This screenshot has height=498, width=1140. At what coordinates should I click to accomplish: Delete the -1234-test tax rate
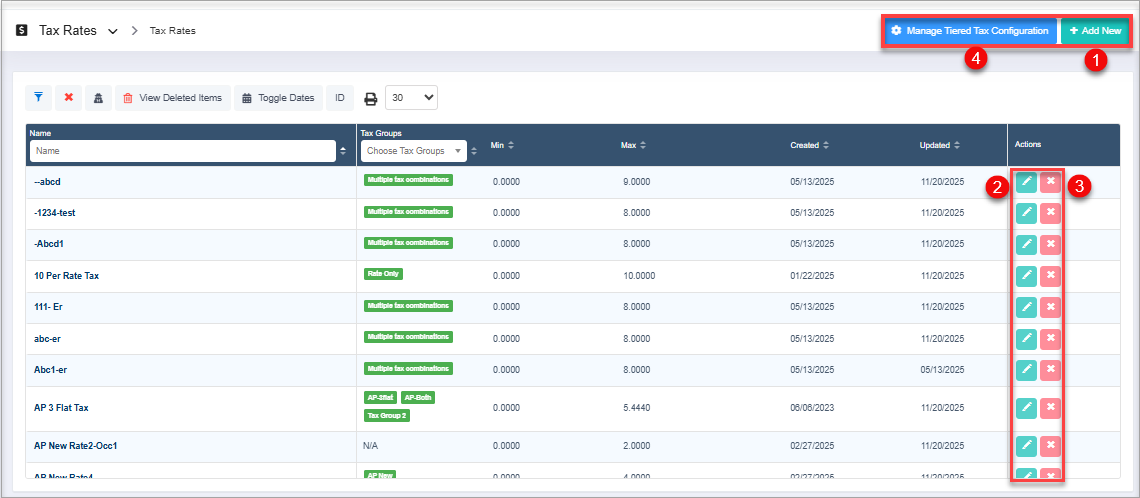point(1050,213)
